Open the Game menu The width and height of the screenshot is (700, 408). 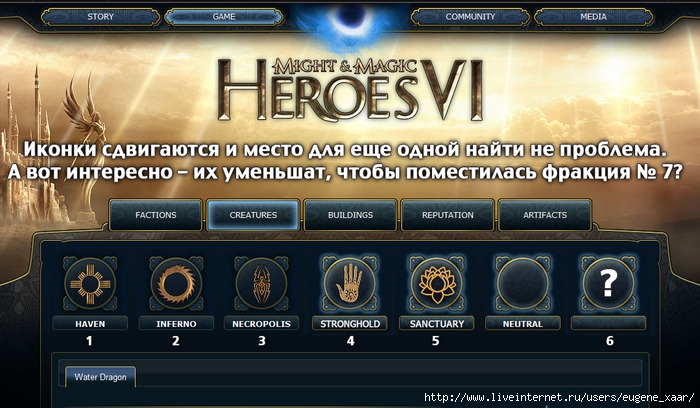[224, 17]
